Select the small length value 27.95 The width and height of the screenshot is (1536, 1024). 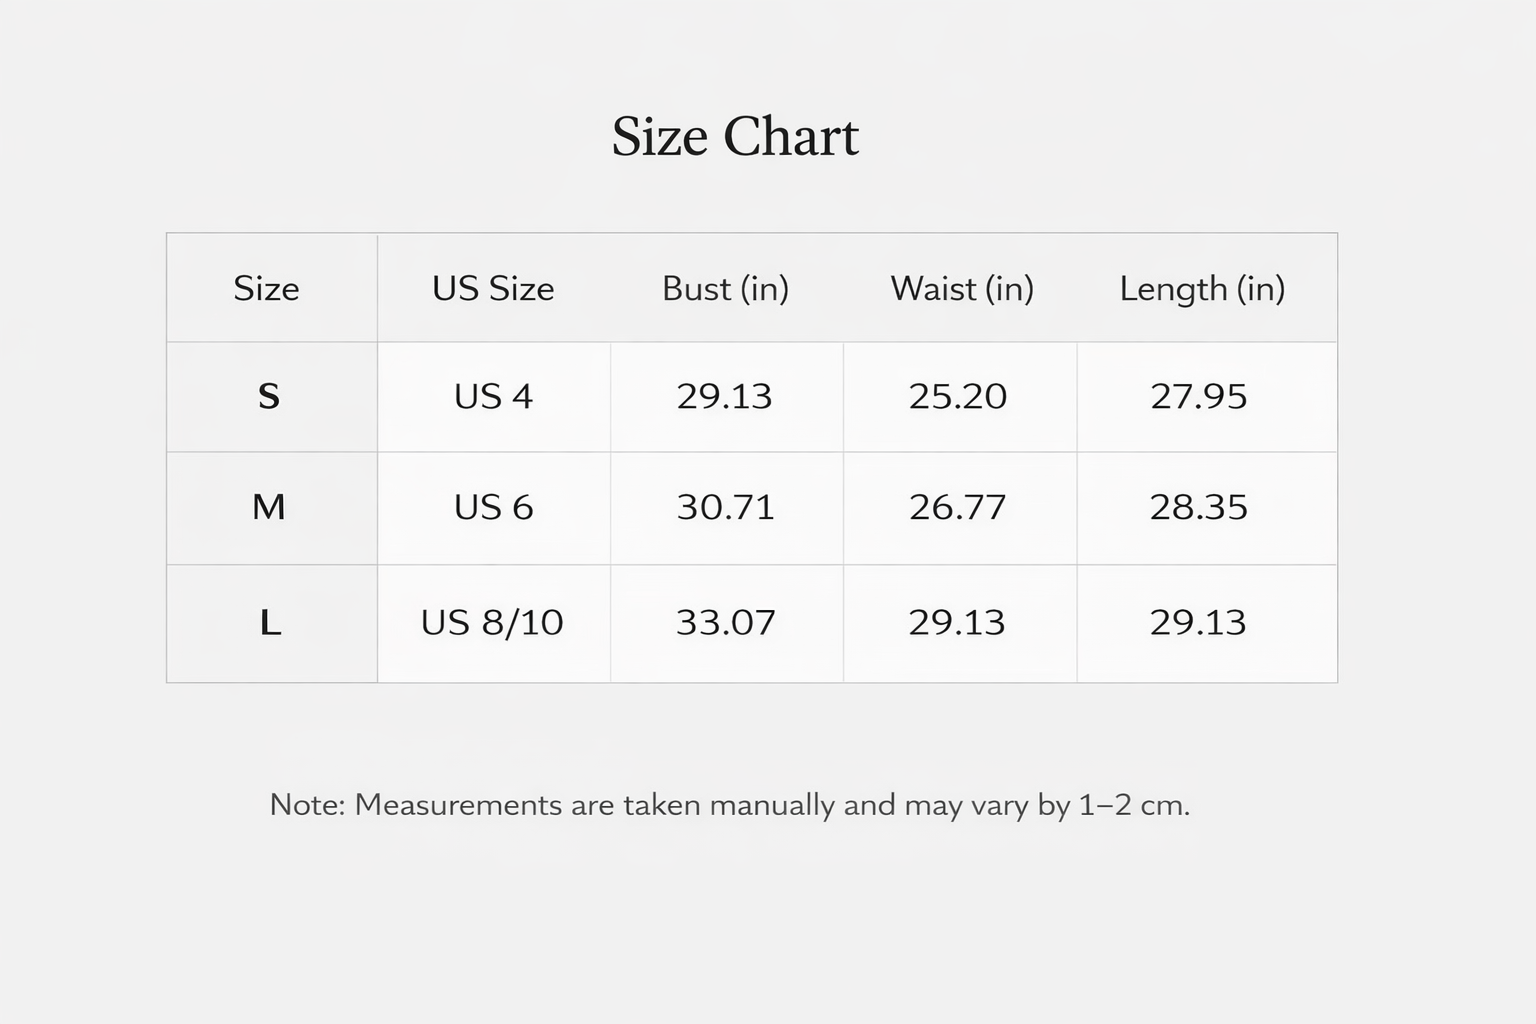click(1198, 397)
